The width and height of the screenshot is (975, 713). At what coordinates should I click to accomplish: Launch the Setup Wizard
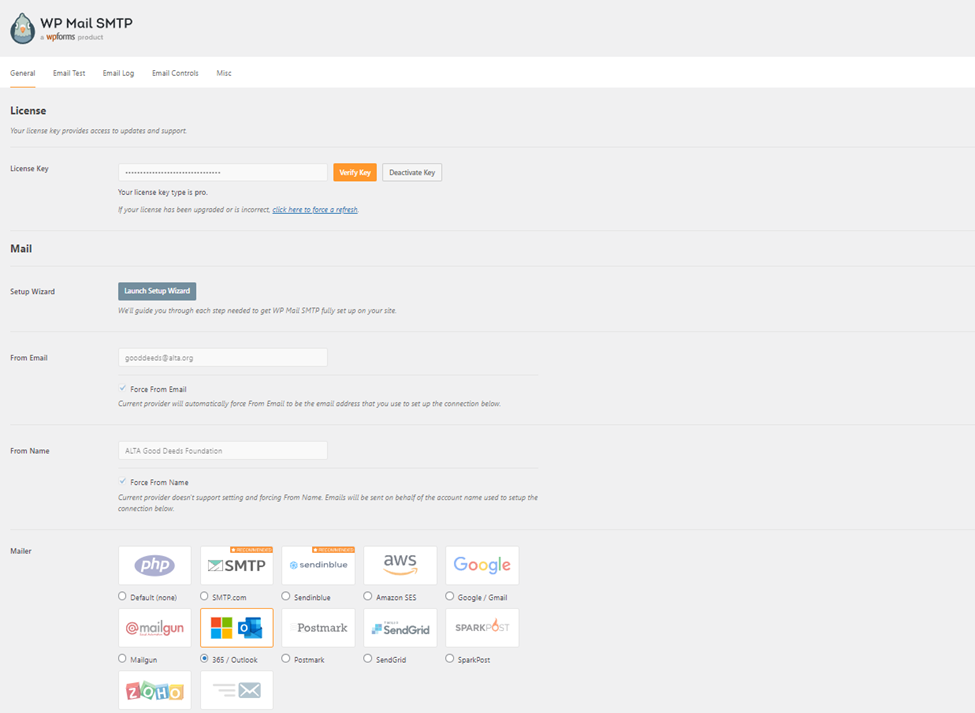(x=157, y=291)
